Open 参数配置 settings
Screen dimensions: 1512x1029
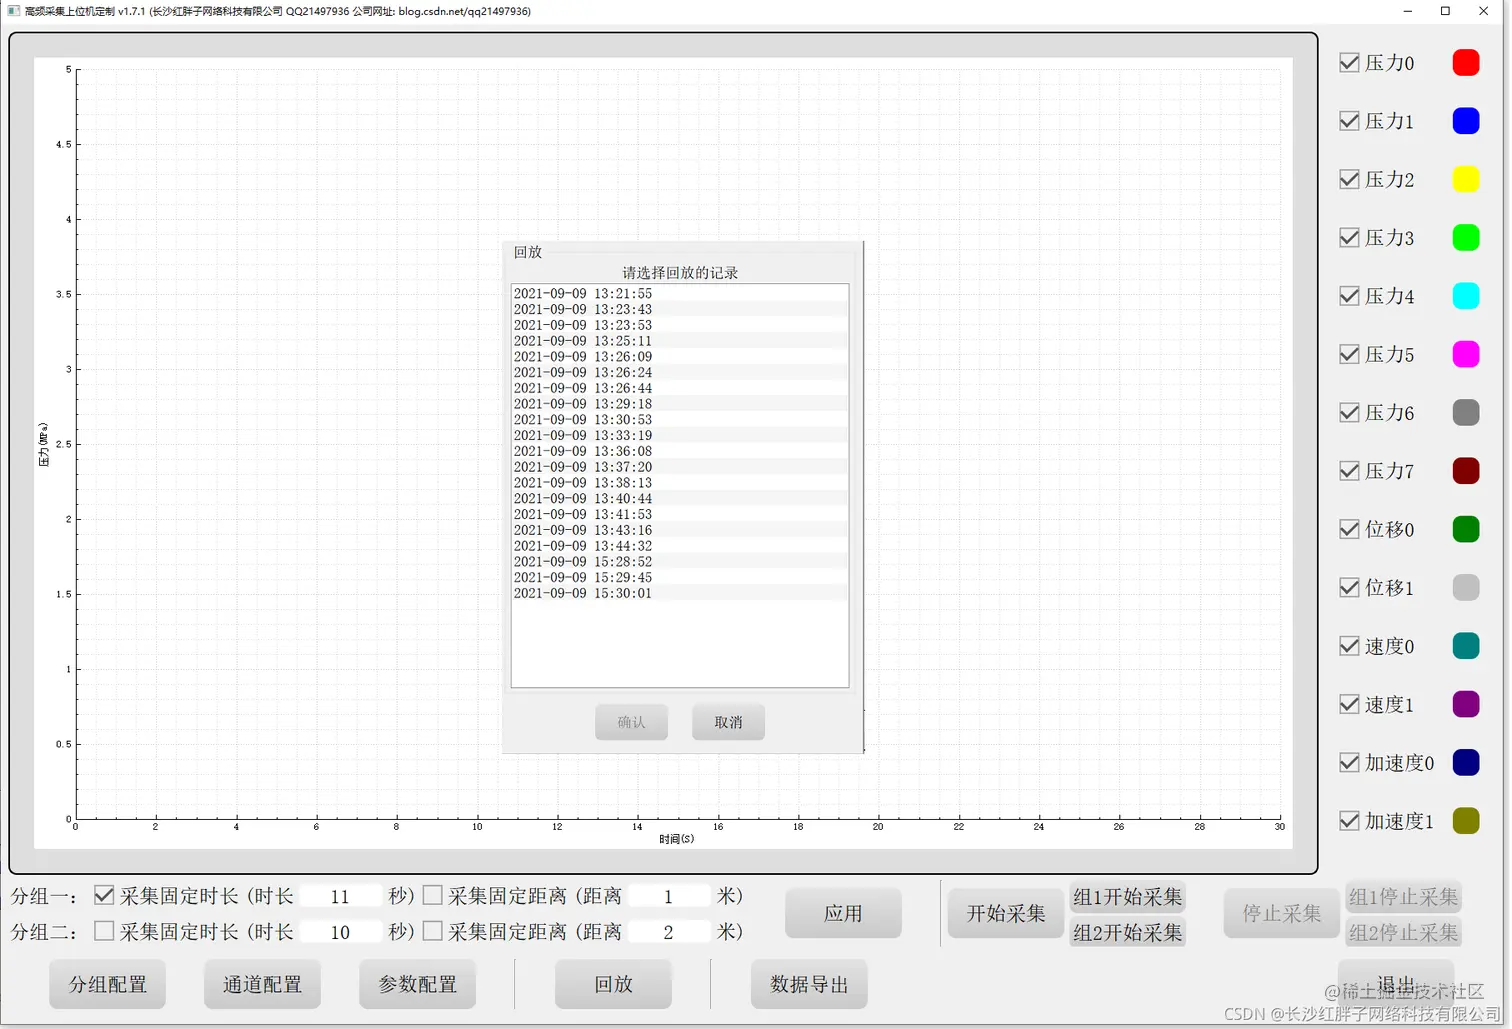417,984
